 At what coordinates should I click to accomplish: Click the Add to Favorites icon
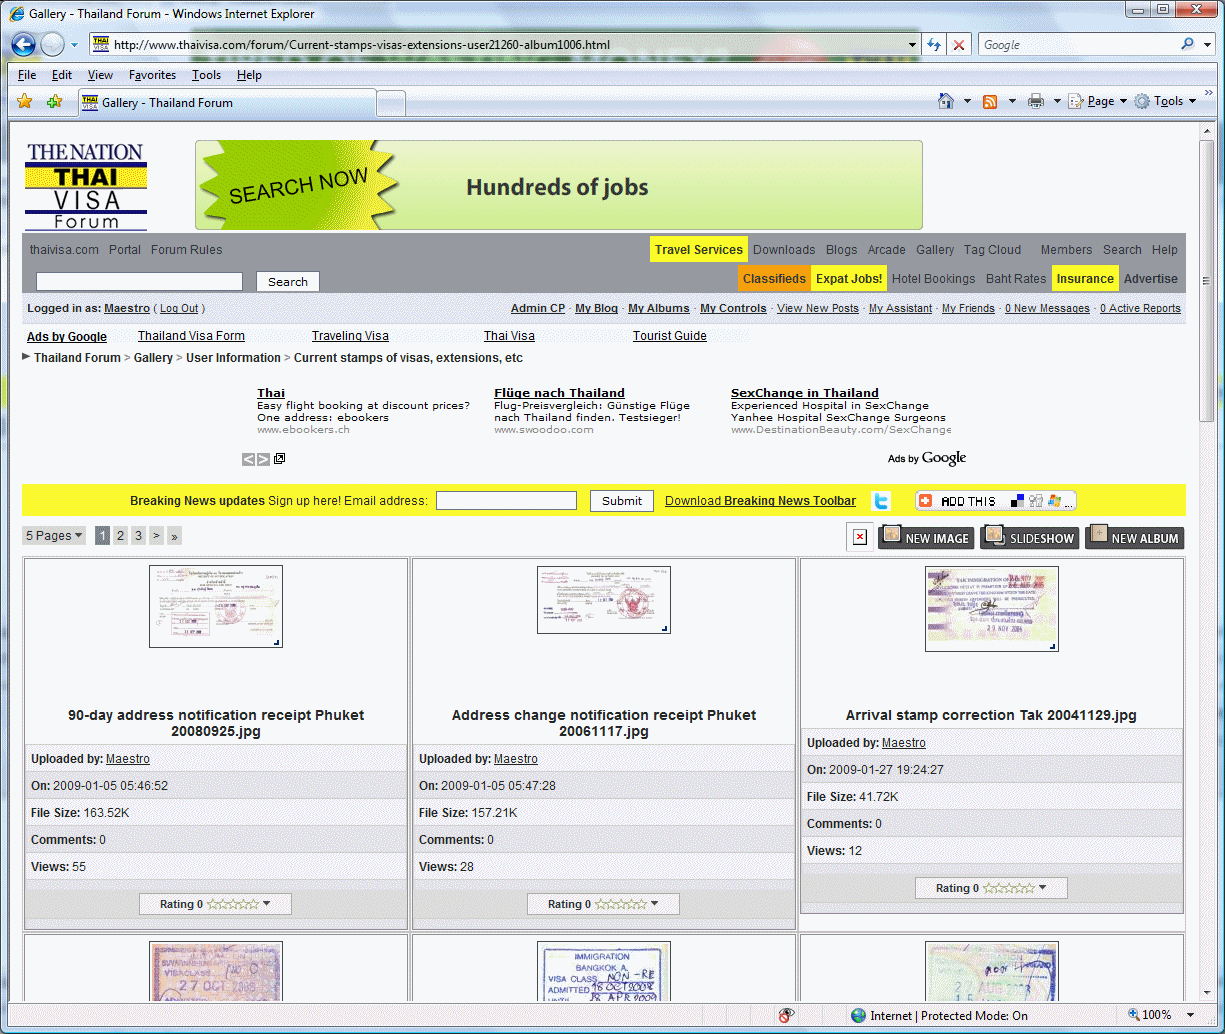tap(55, 102)
